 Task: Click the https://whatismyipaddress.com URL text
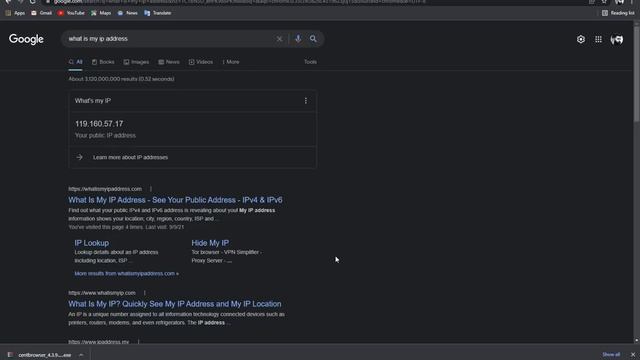[x=105, y=189]
